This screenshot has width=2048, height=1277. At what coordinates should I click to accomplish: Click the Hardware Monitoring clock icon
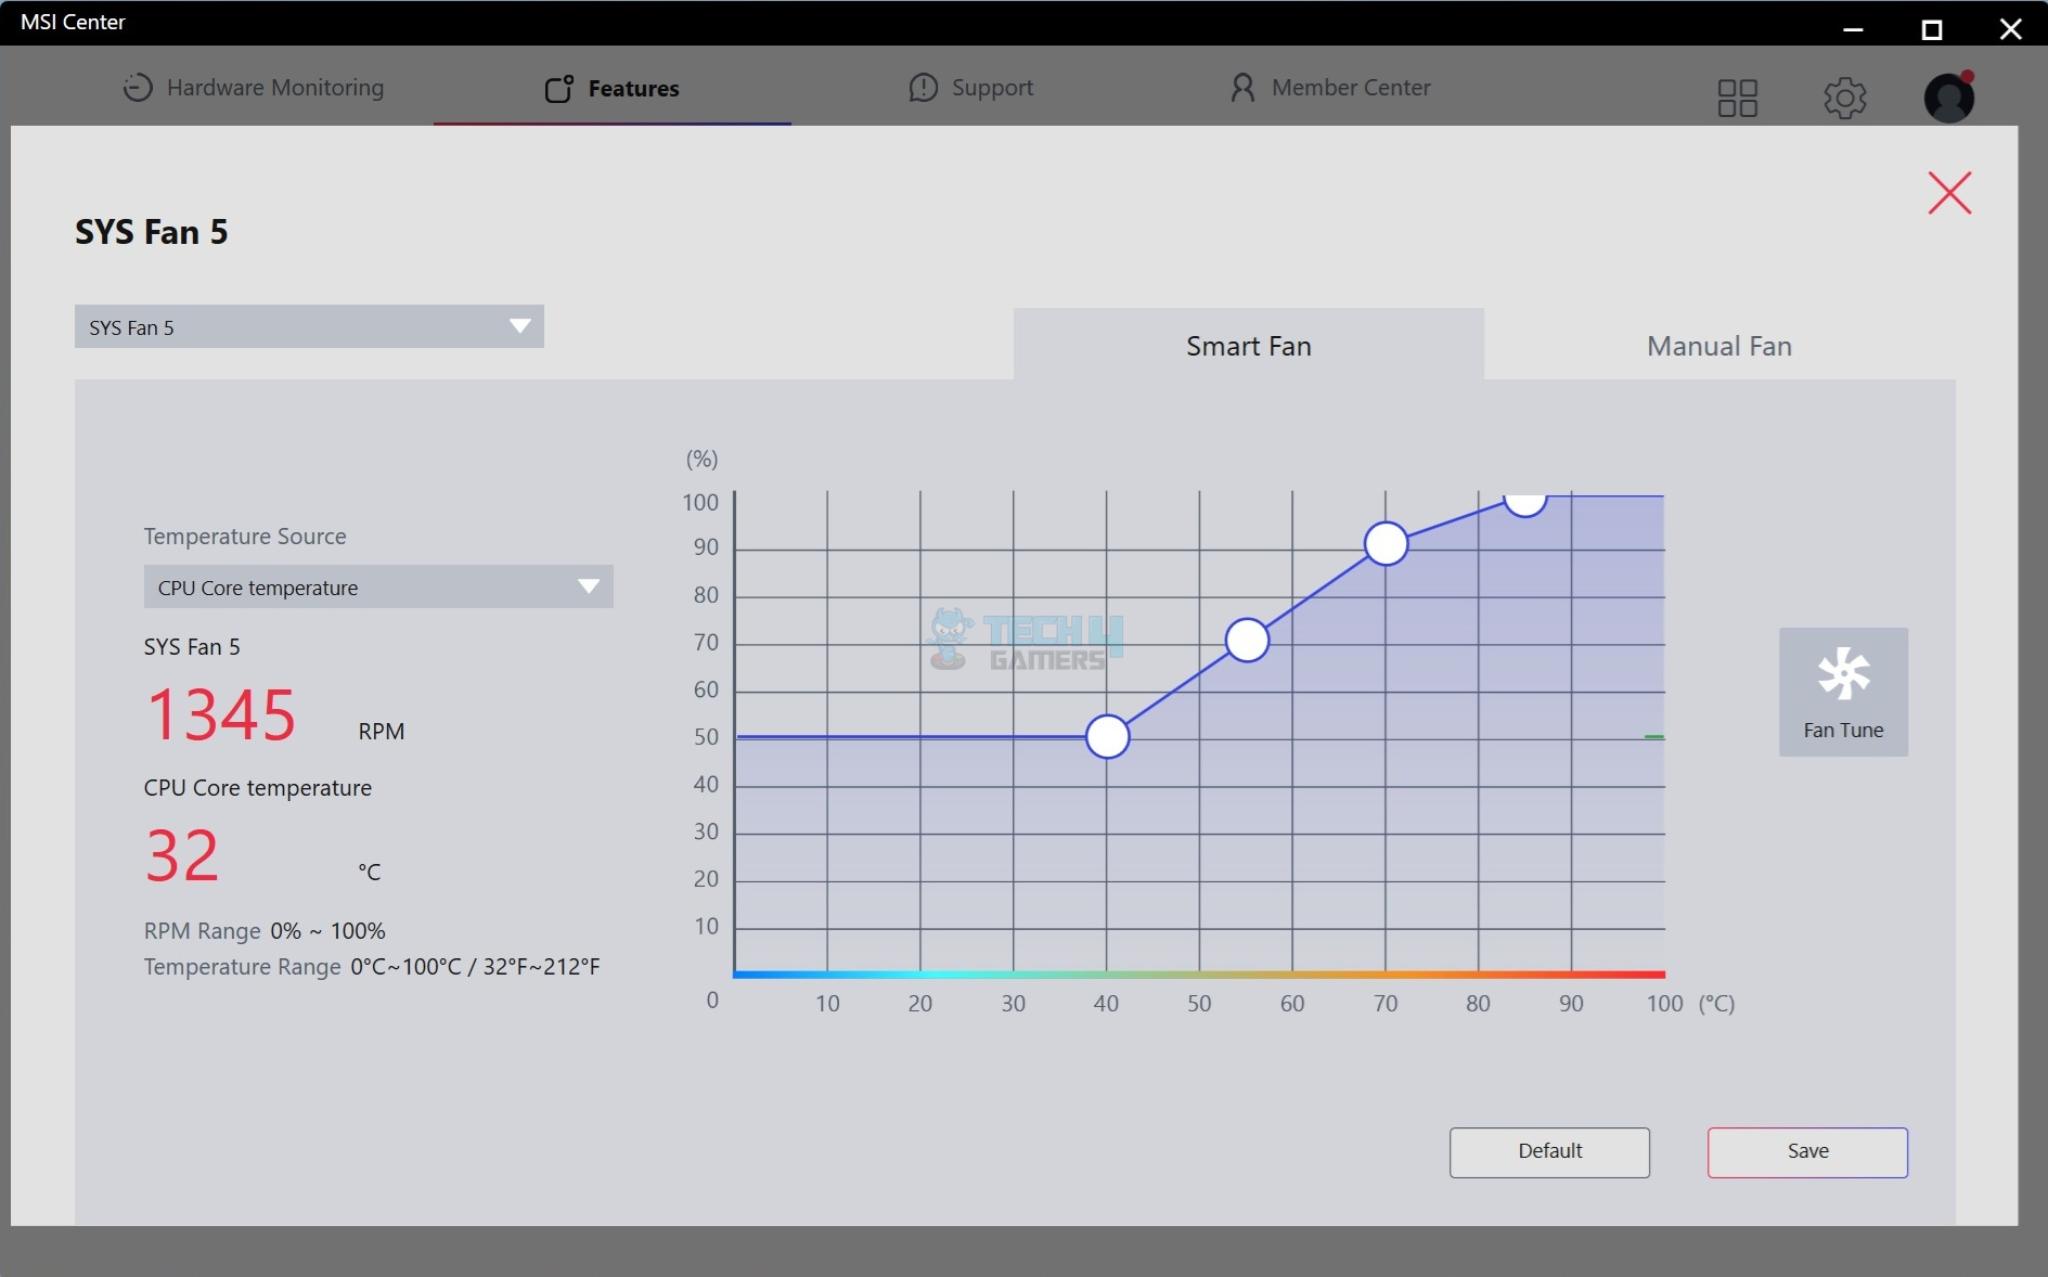[x=138, y=88]
